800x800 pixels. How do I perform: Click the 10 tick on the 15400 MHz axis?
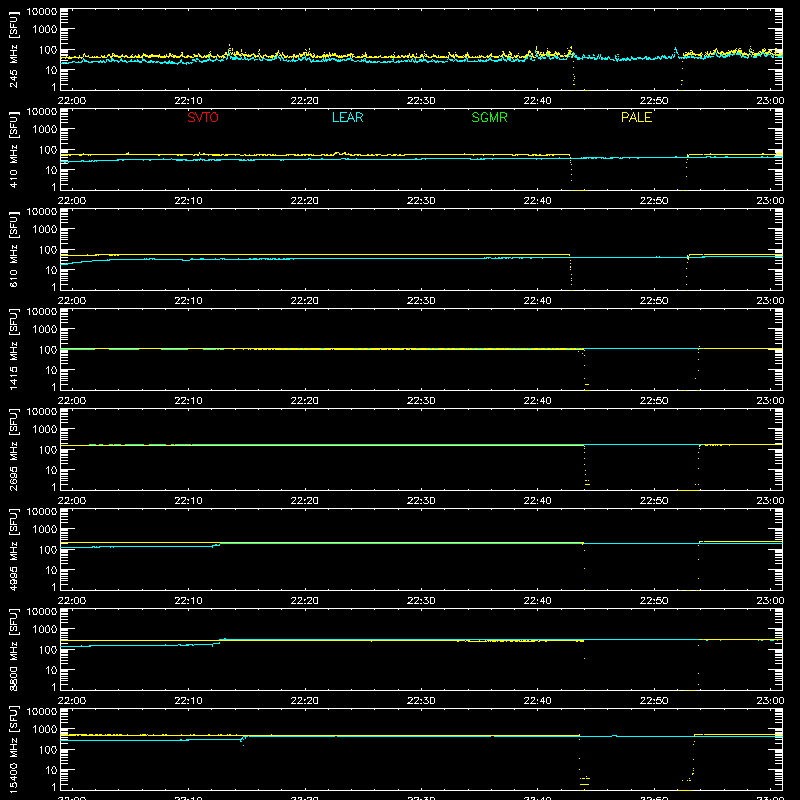tap(51, 770)
